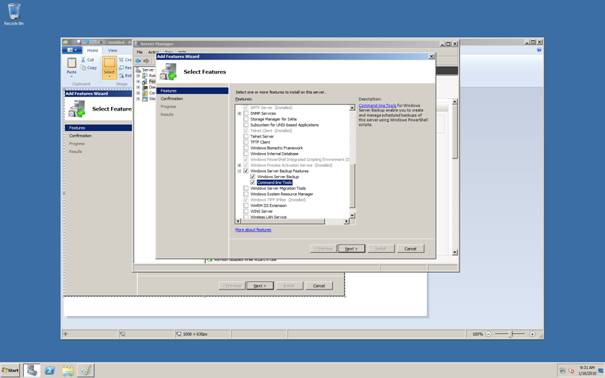Check Windows Server Migration Tools

(x=246, y=188)
